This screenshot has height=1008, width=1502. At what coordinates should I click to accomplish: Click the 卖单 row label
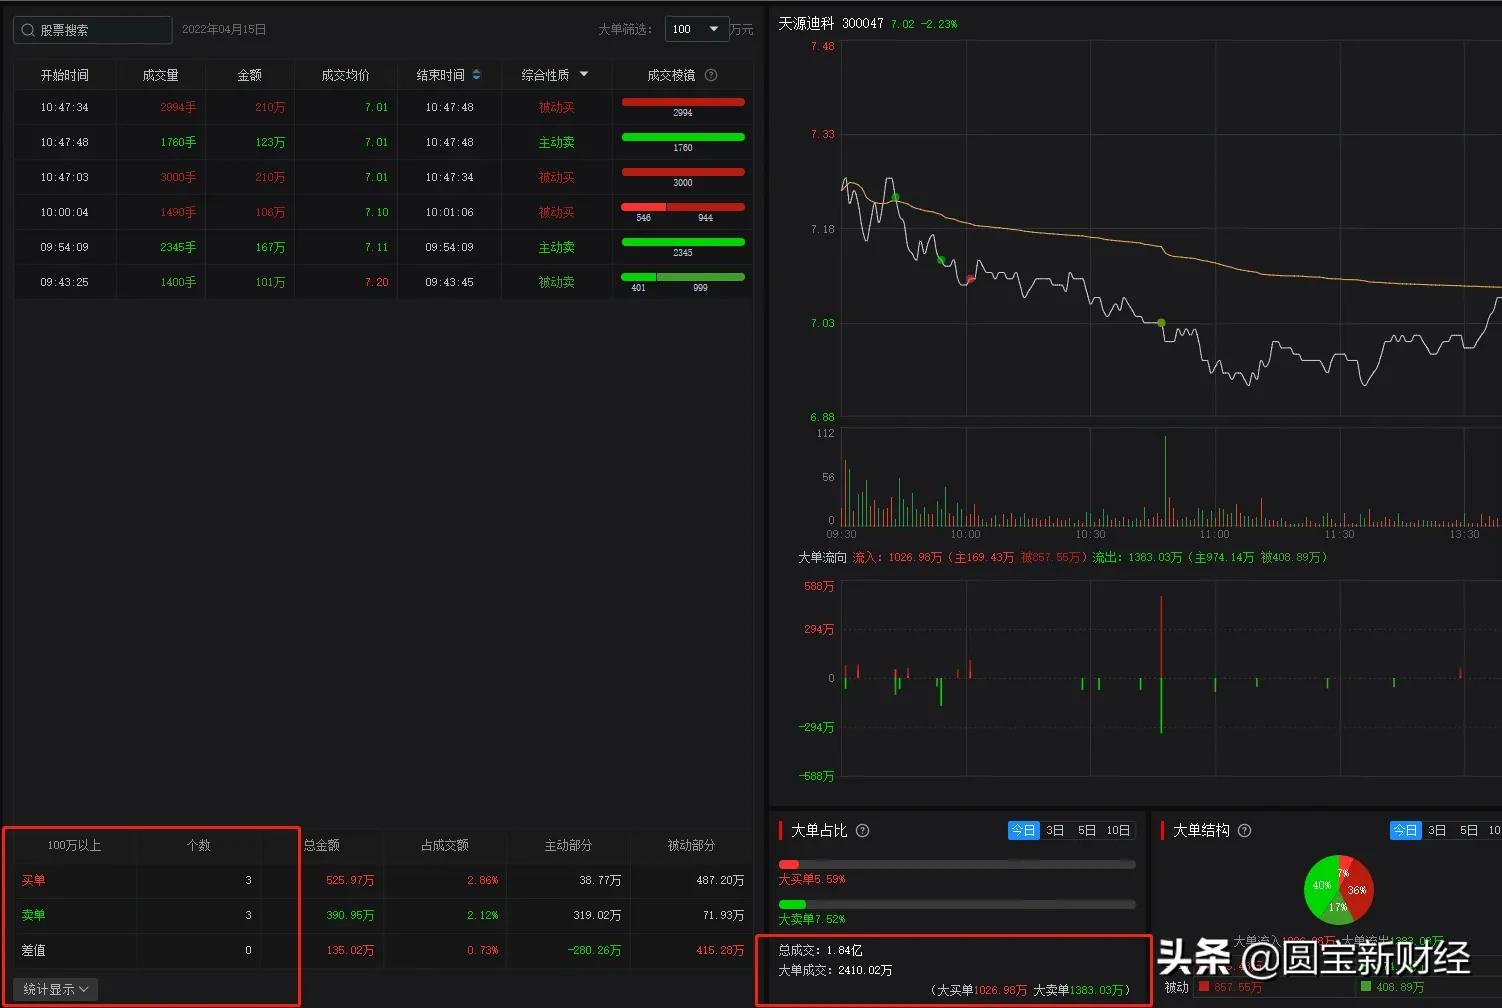pyautogui.click(x=33, y=915)
